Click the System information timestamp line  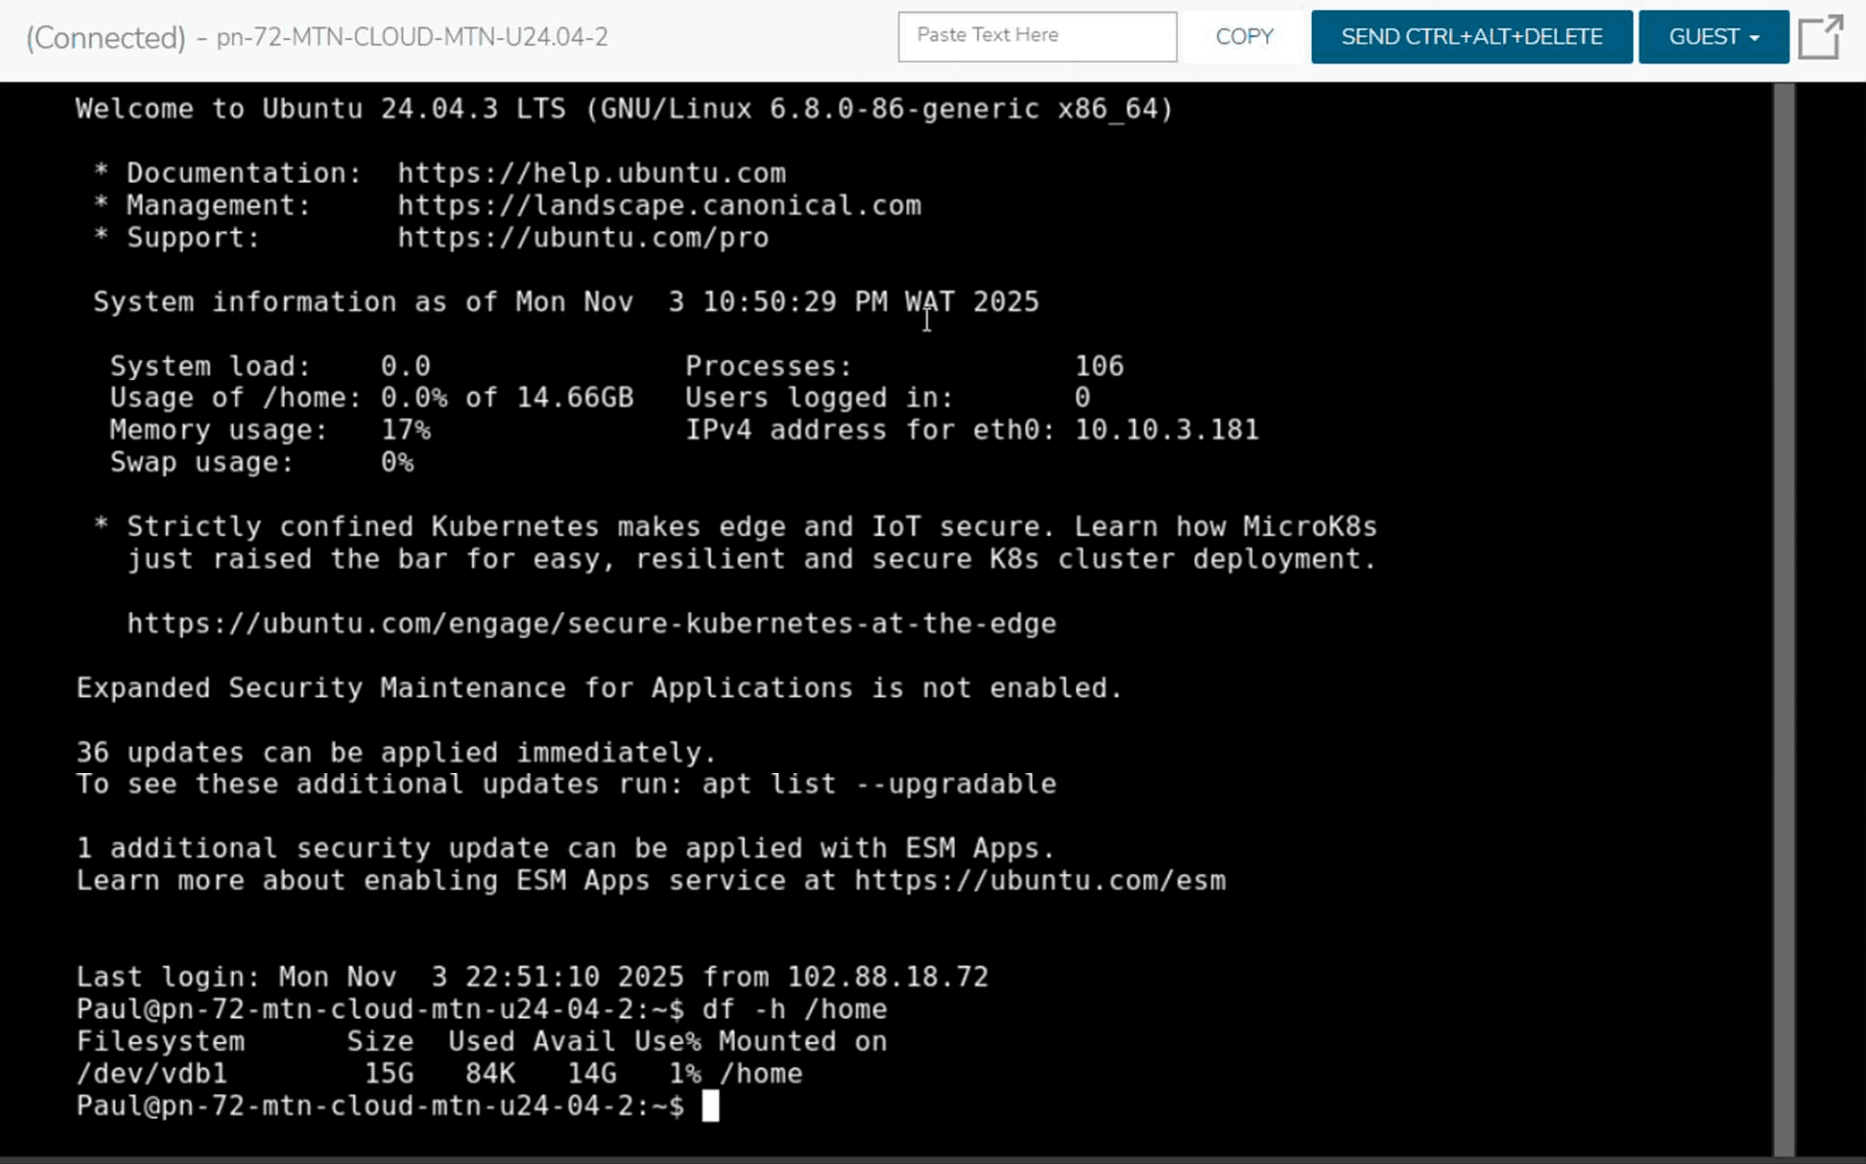[566, 302]
